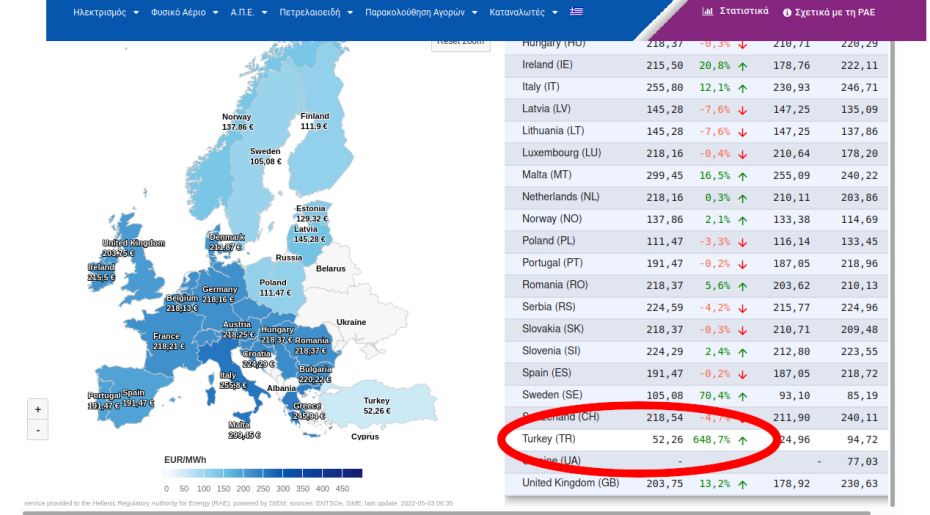Expand the Παρακολούθηση Αγορών menu

point(421,12)
